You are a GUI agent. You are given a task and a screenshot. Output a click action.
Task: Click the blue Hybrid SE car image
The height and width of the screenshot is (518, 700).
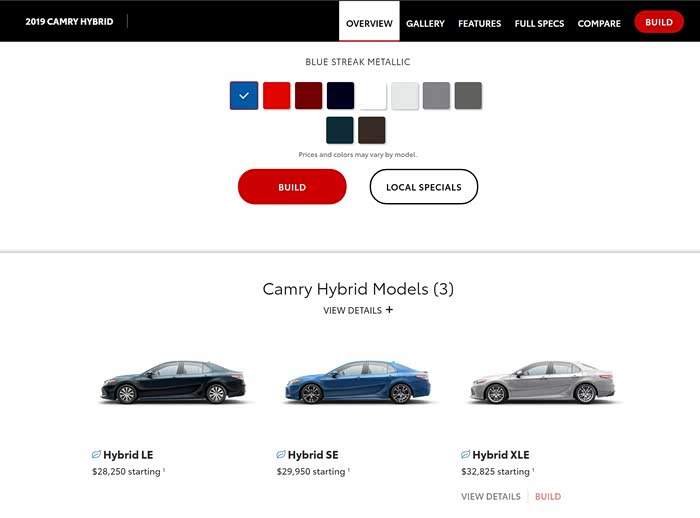coord(358,382)
